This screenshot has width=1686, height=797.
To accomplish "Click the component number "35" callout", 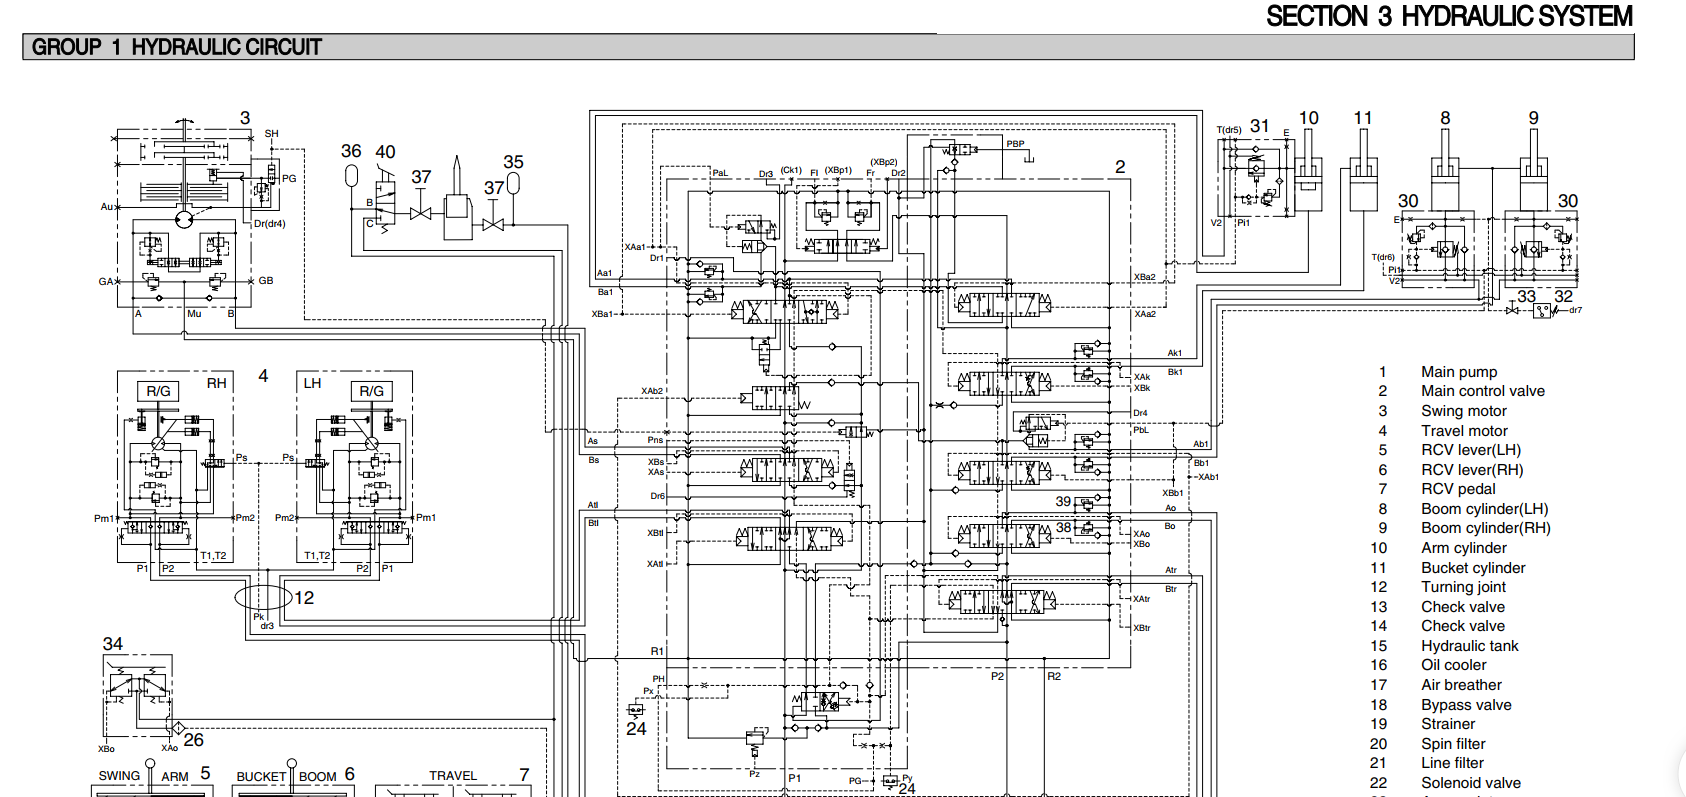I will pos(513,162).
